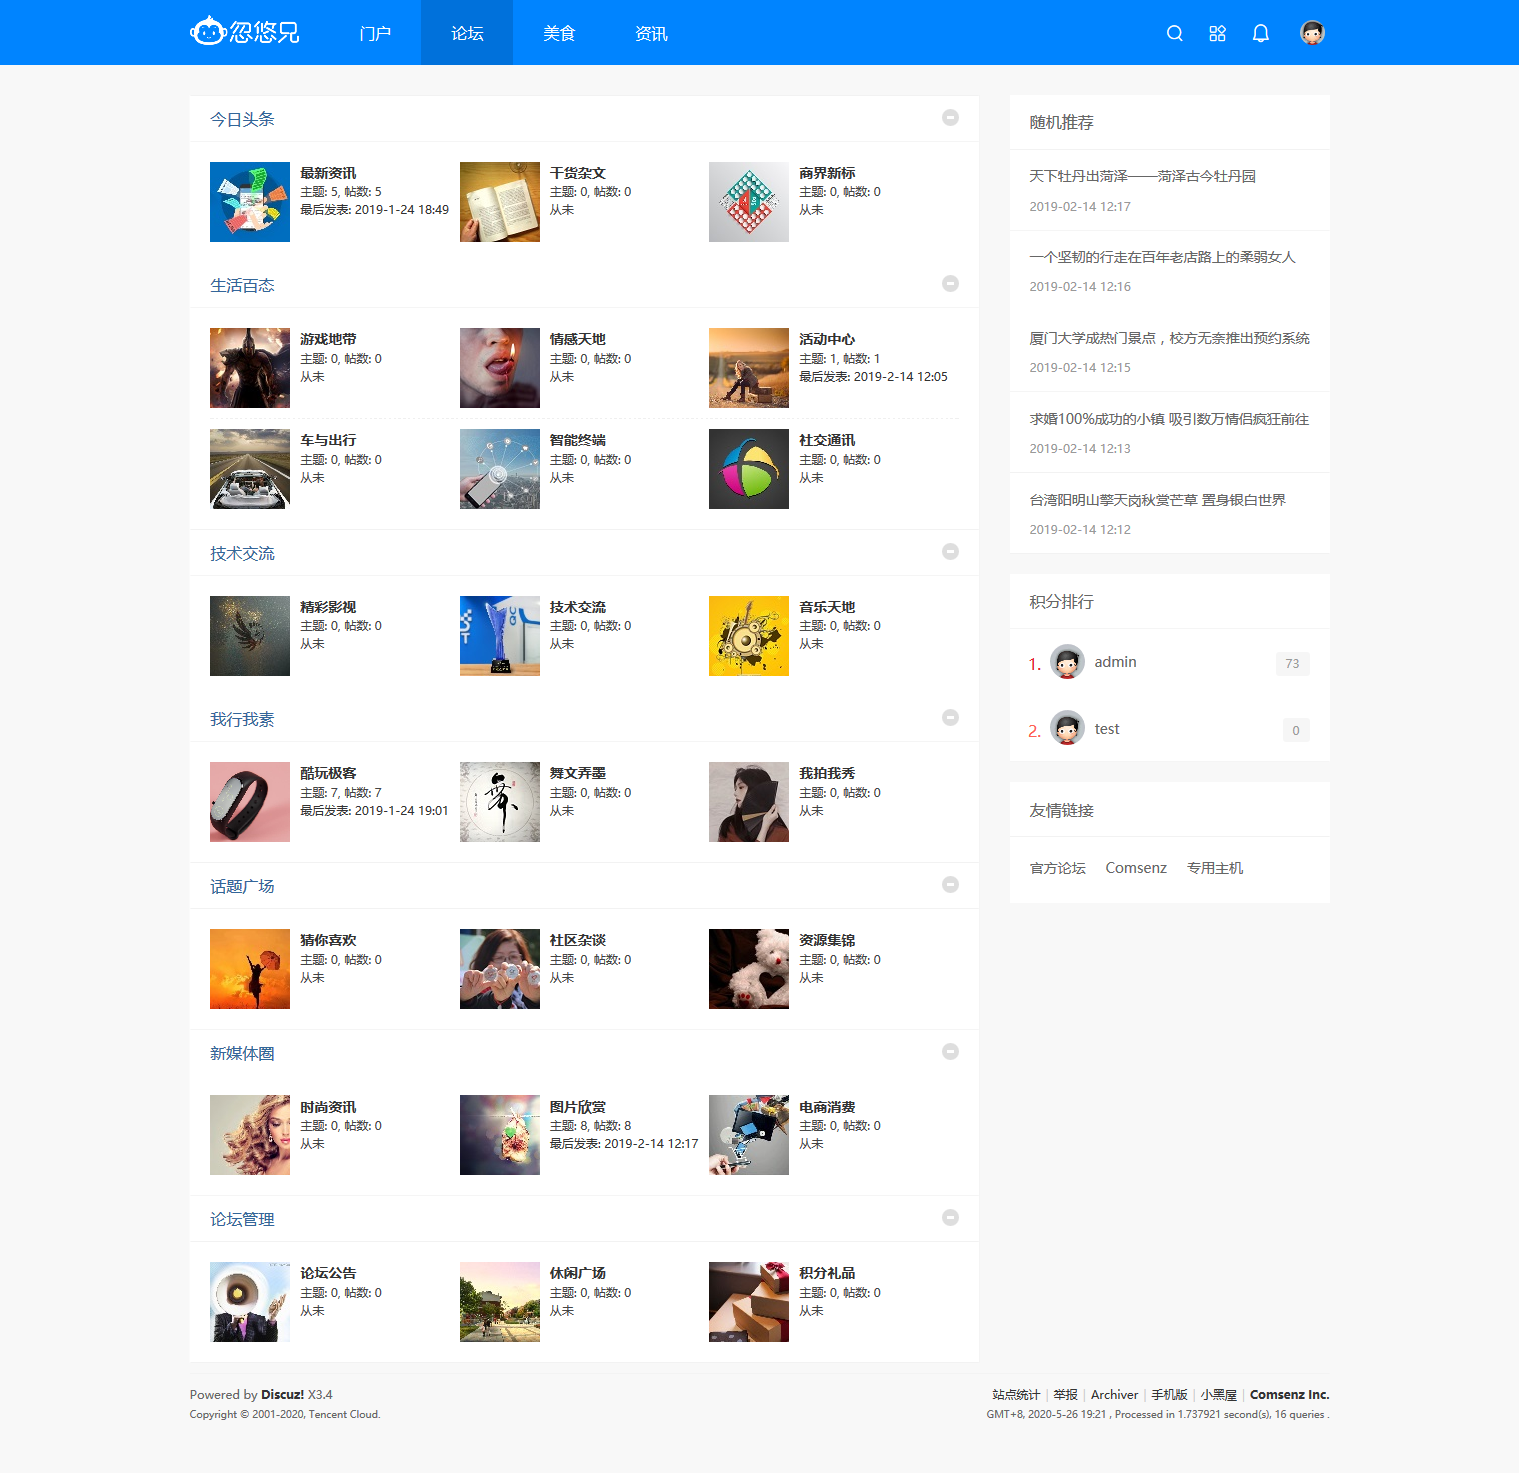Open the 积分礼品 gift boxes icon
1519x1473 pixels.
point(749,1302)
